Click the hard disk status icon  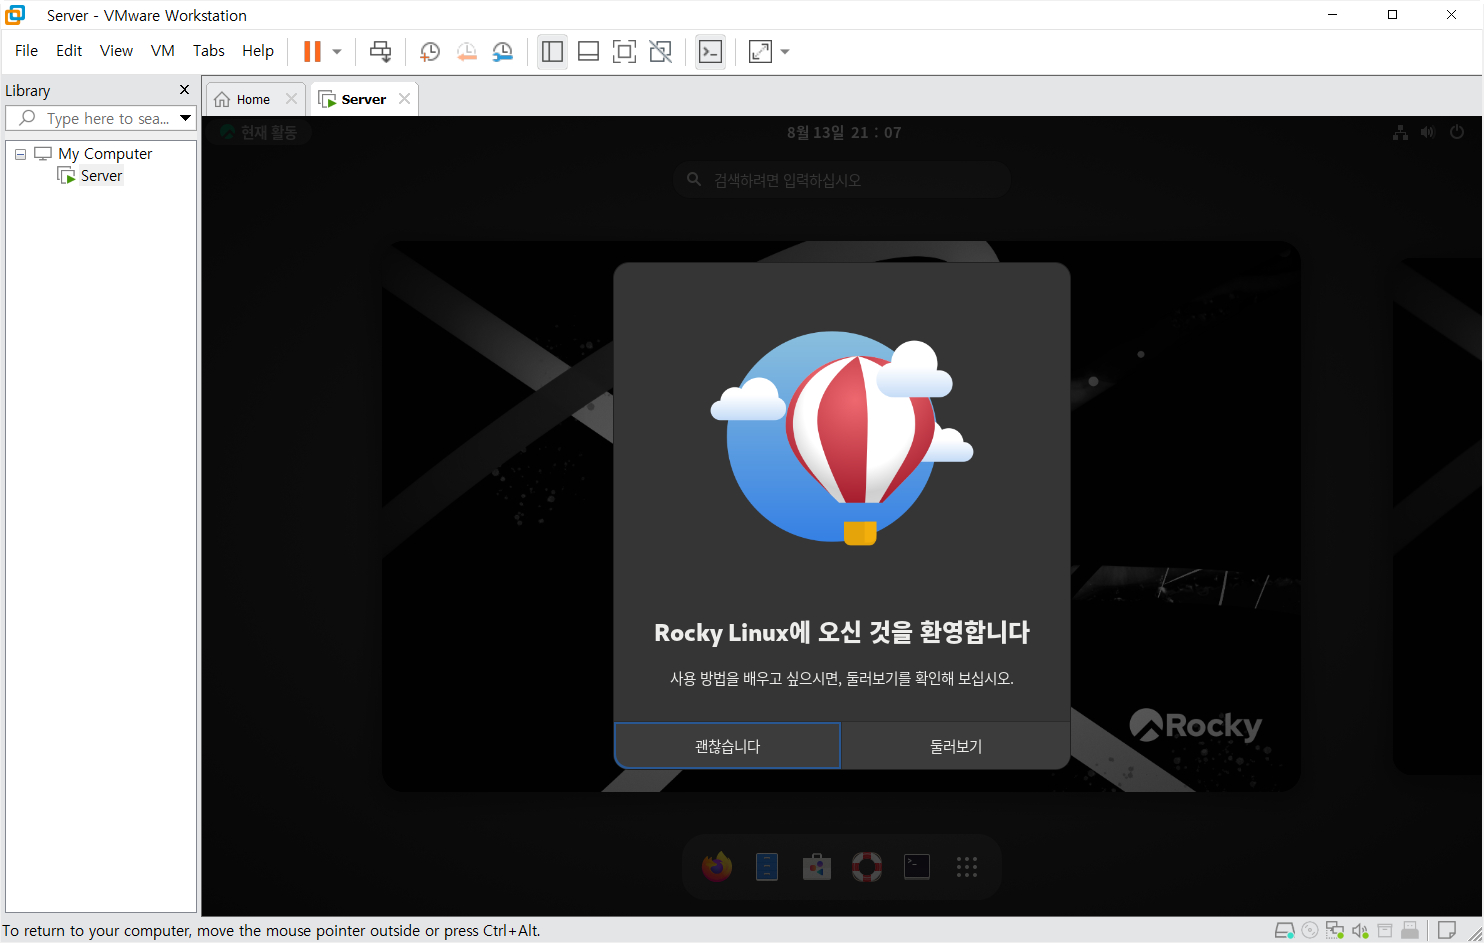(x=1285, y=931)
